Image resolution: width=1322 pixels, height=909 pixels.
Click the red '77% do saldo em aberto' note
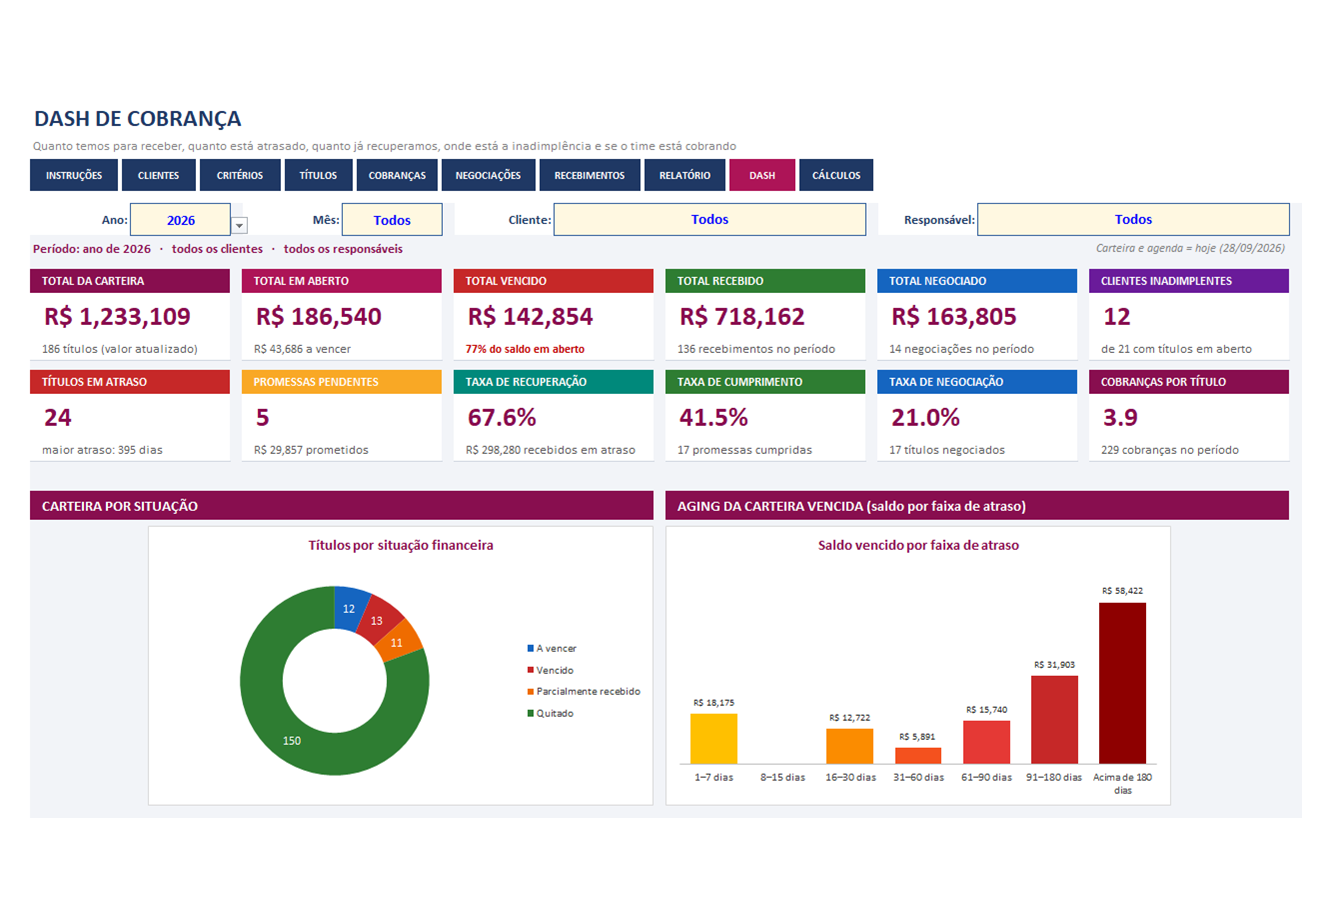525,350
